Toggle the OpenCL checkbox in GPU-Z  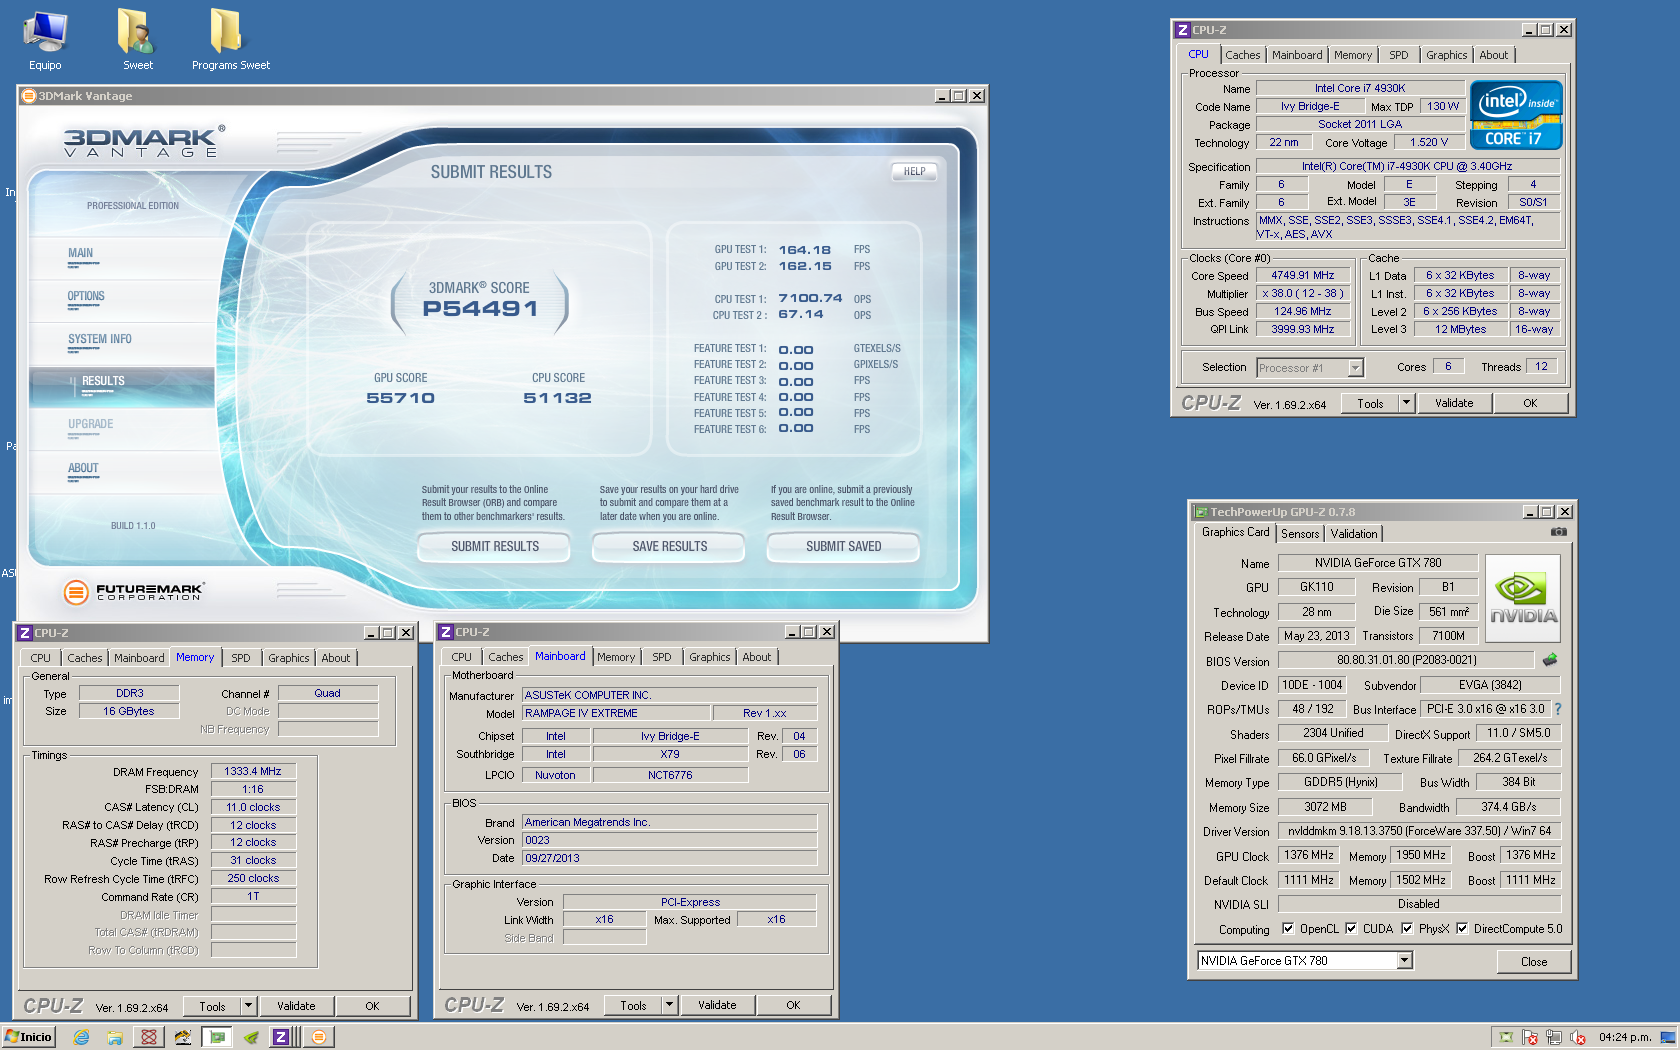point(1288,928)
